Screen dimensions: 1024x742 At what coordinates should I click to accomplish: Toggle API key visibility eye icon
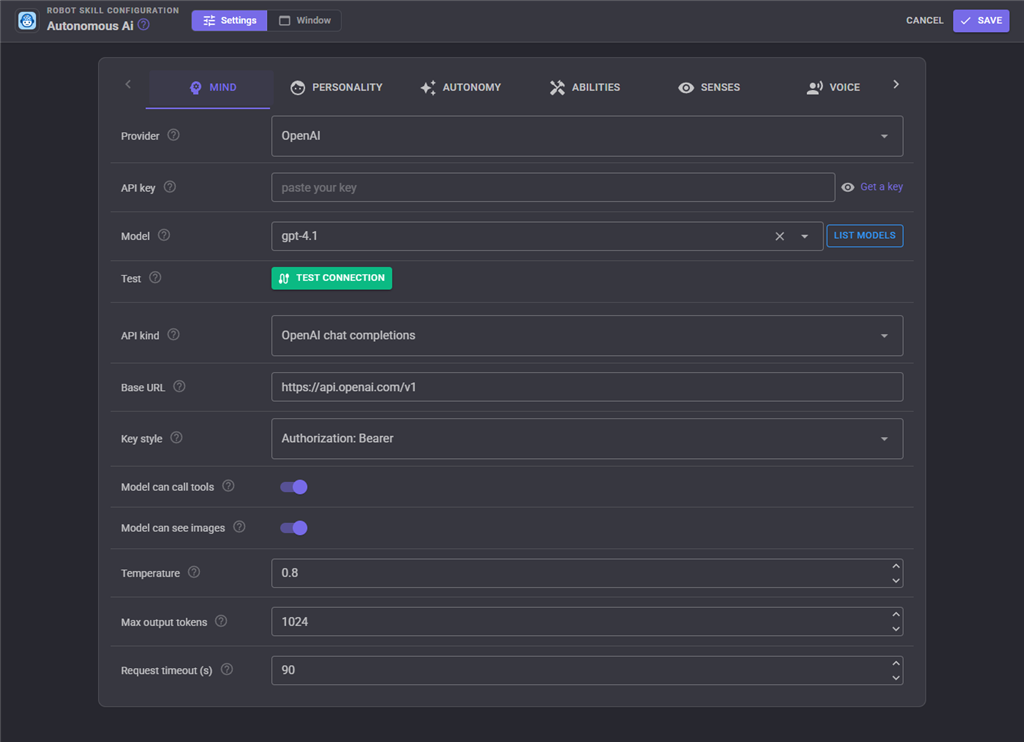pyautogui.click(x=848, y=187)
